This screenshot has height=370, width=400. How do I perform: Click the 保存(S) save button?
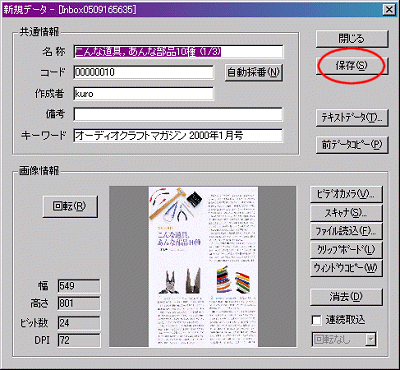(351, 66)
